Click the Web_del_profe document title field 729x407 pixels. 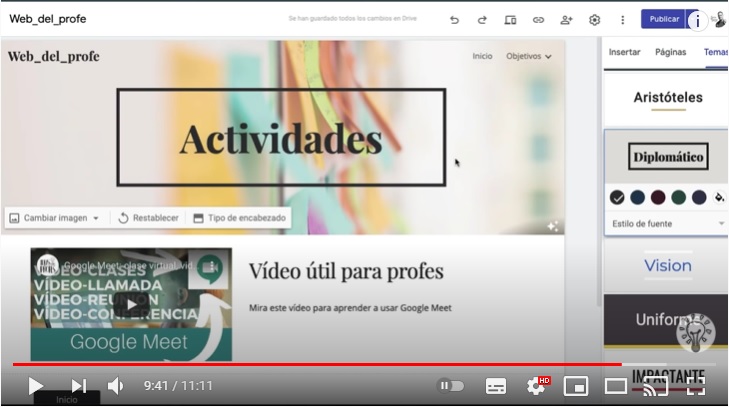pyautogui.click(x=48, y=19)
